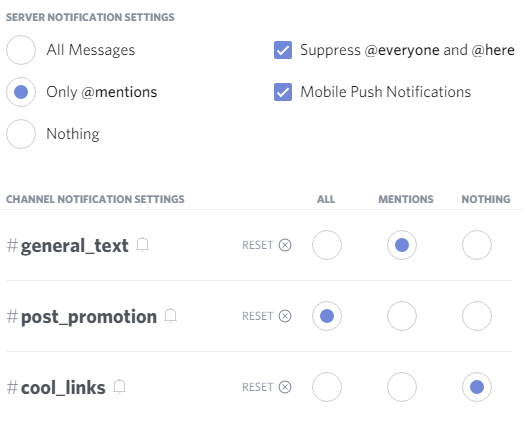Viewport: 523px width, 422px height.
Task: Set cool_links to Mentions only
Action: pyautogui.click(x=402, y=387)
